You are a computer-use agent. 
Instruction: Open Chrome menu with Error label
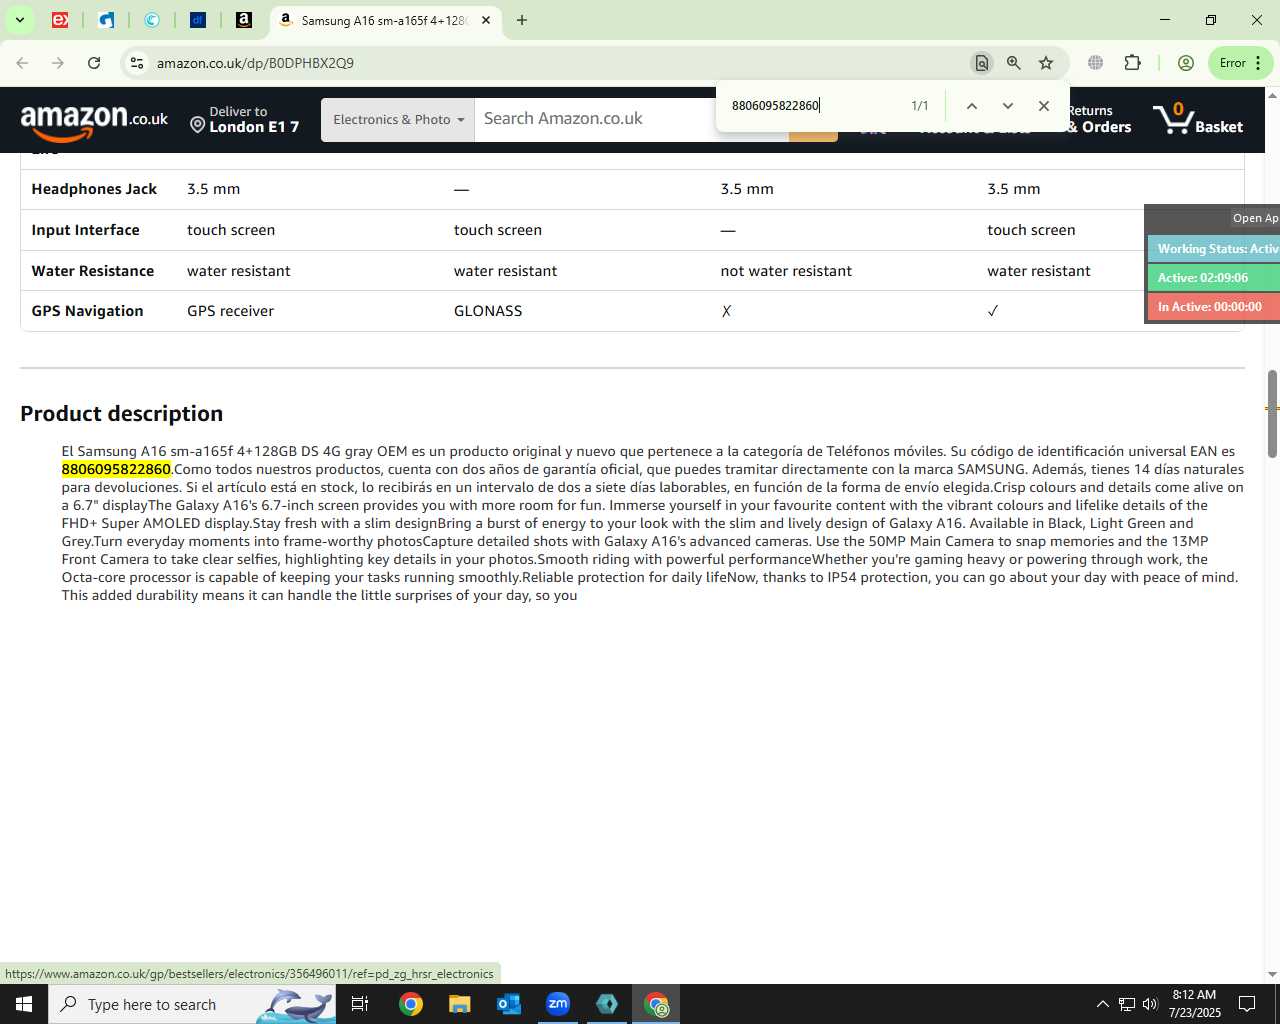[1241, 63]
